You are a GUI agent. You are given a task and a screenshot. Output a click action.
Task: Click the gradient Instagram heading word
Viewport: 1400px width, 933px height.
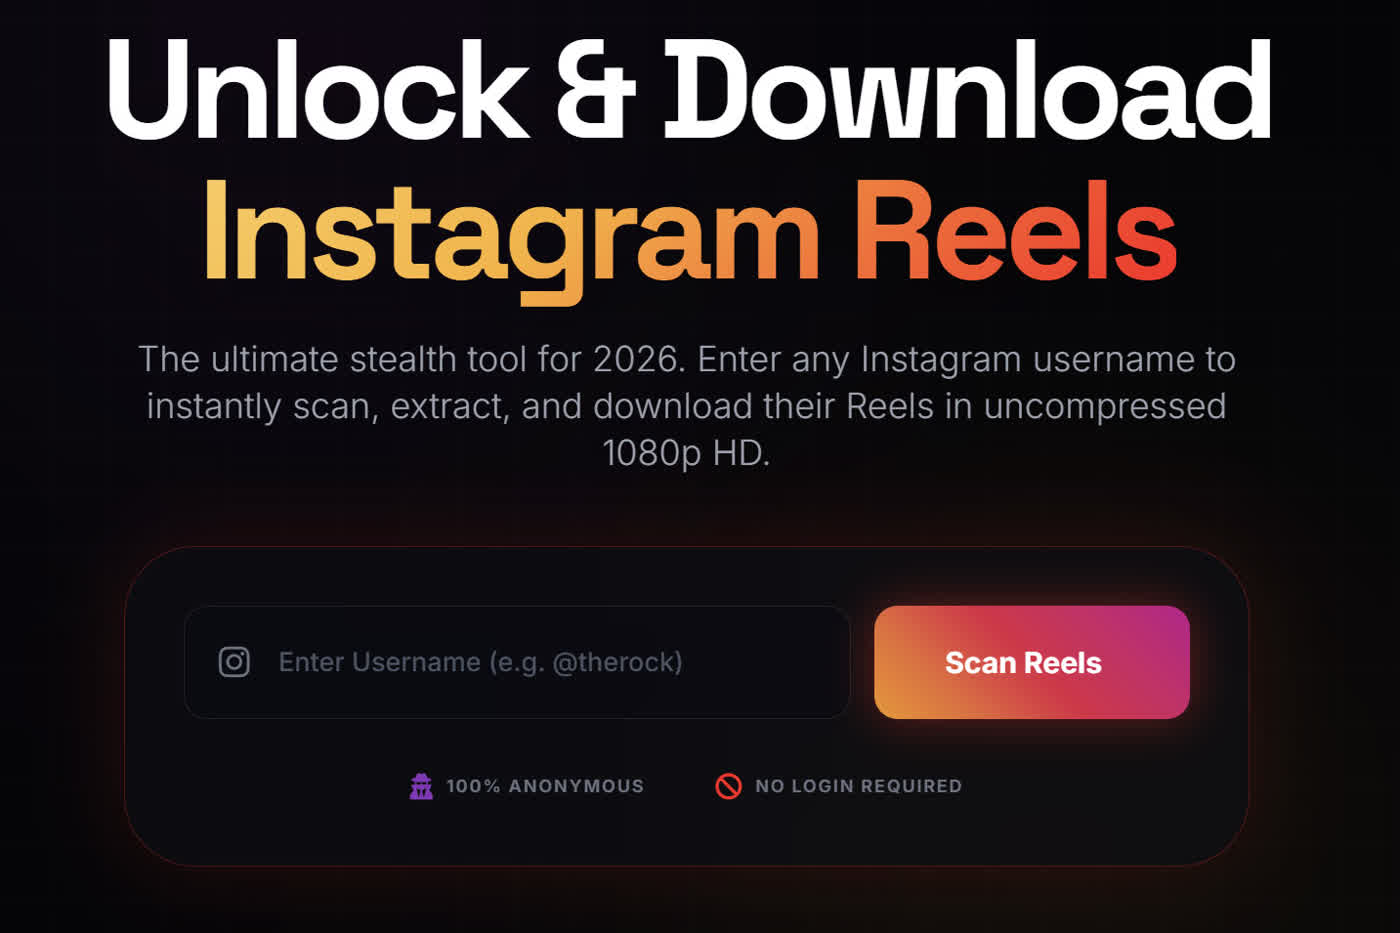(511, 237)
